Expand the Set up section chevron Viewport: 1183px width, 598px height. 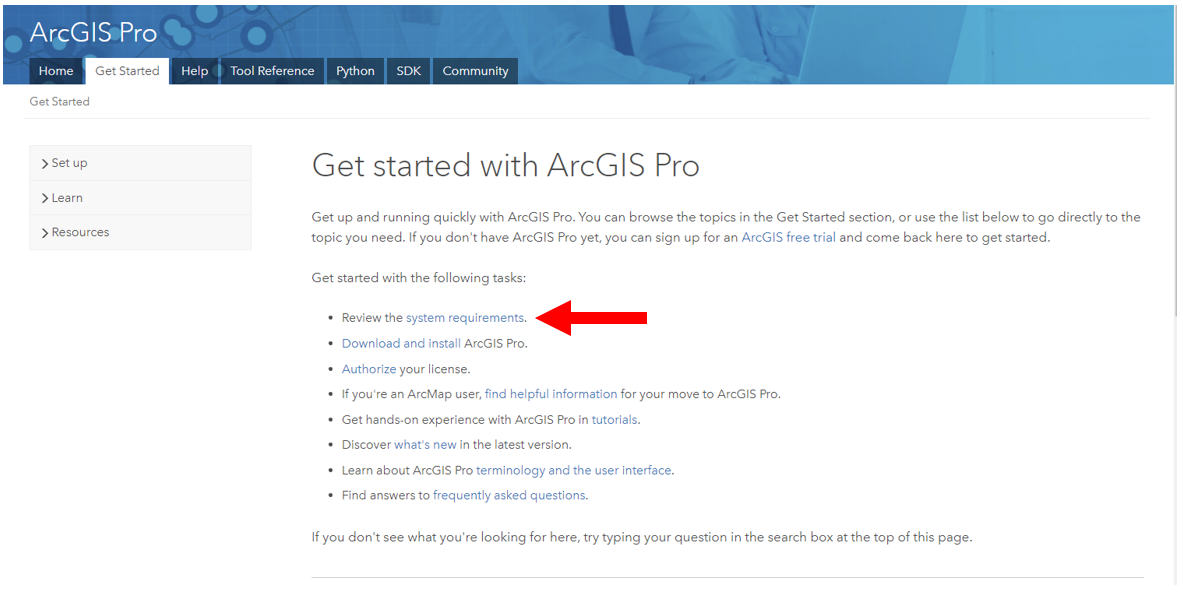click(45, 164)
